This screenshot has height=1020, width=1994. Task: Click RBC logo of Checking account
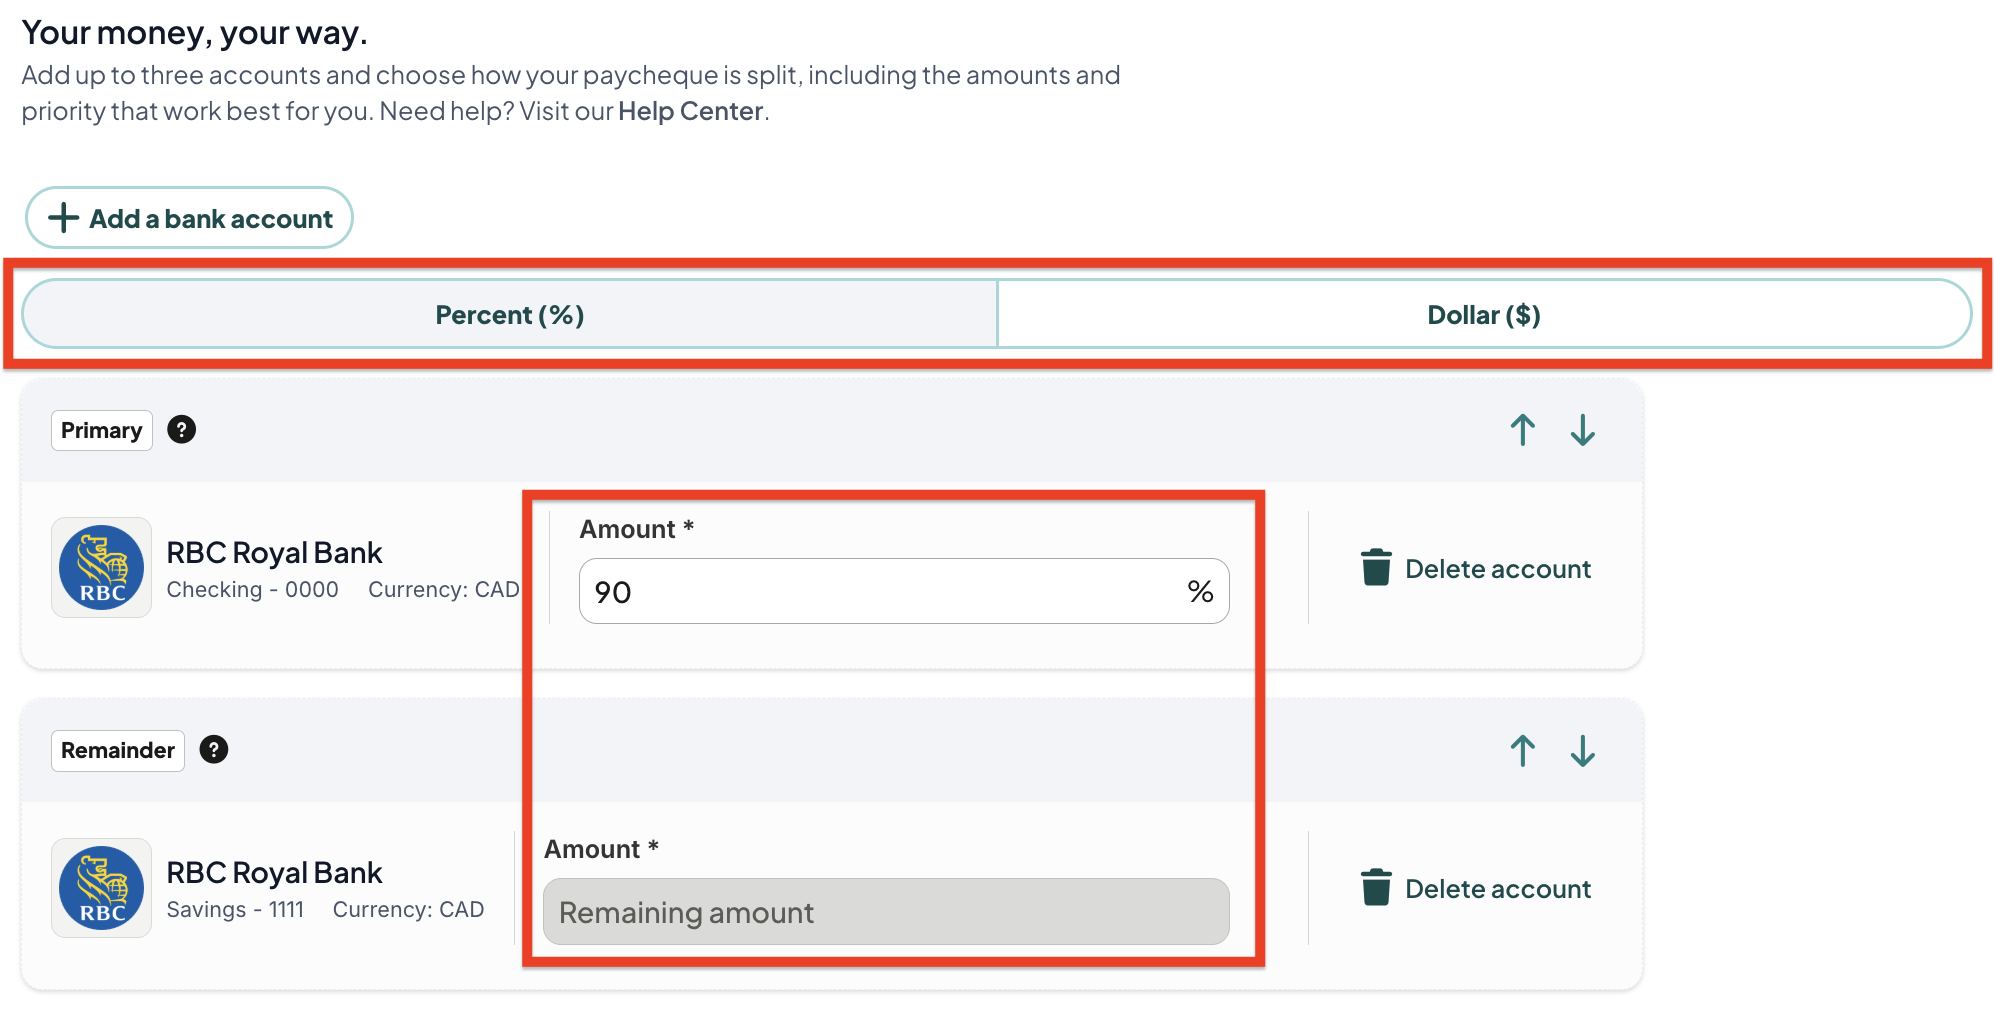[101, 567]
